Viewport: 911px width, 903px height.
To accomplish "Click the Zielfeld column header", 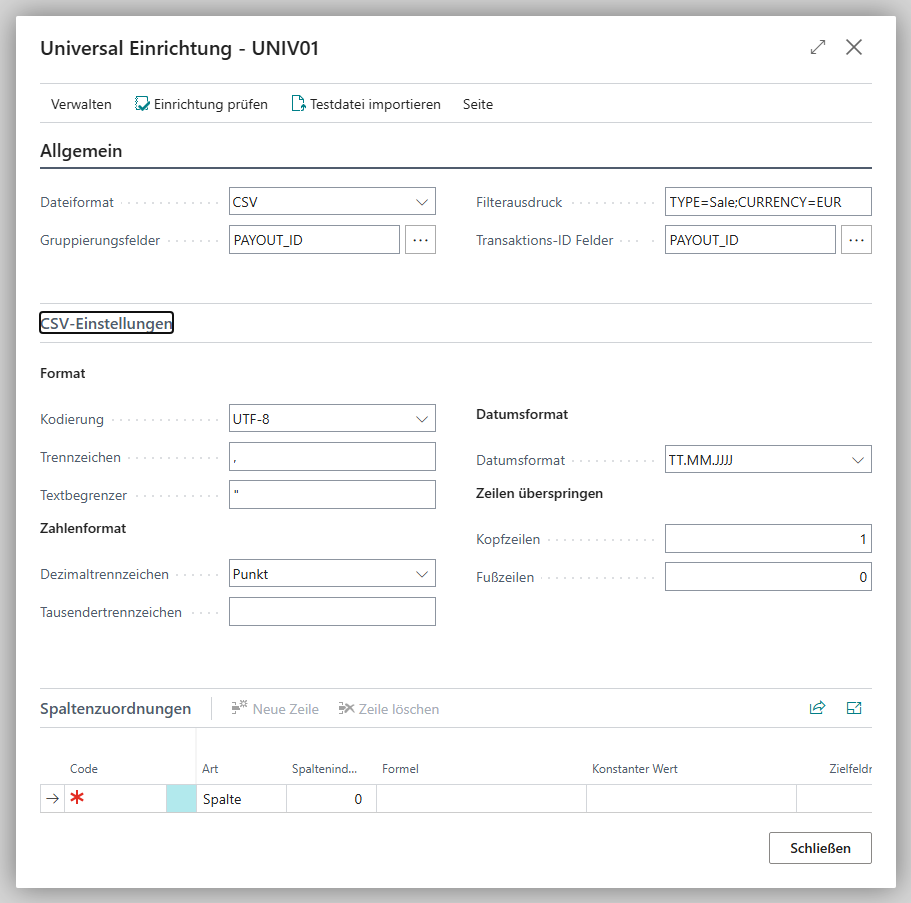I will click(850, 768).
